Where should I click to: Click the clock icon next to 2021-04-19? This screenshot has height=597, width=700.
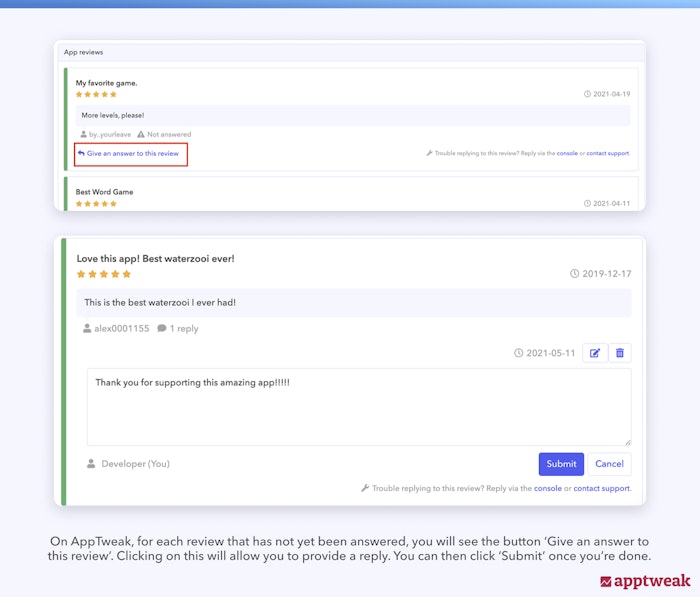point(588,94)
